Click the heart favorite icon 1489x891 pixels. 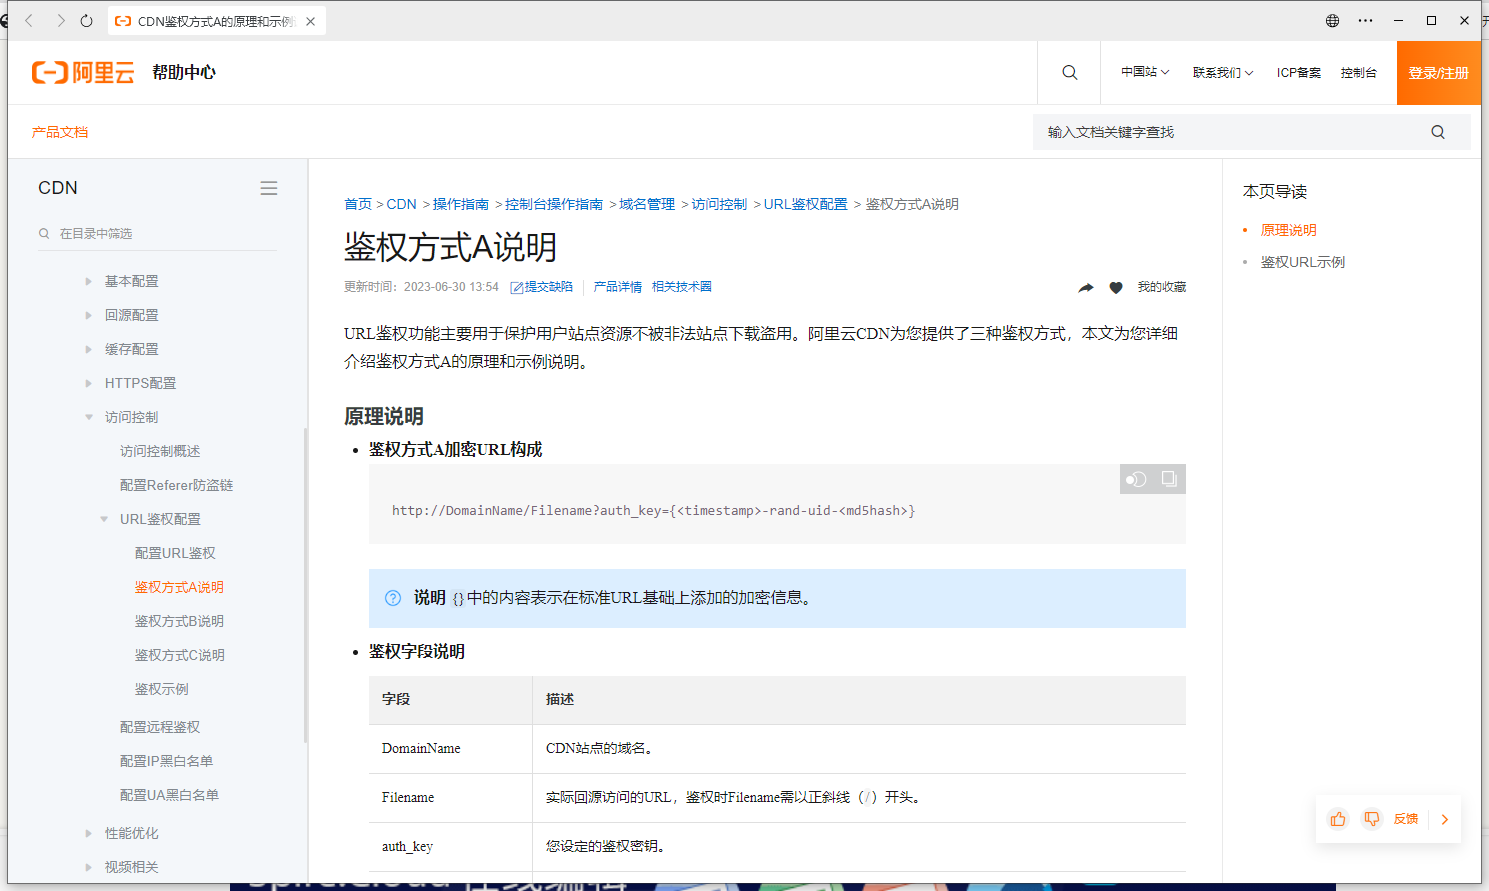(x=1116, y=287)
